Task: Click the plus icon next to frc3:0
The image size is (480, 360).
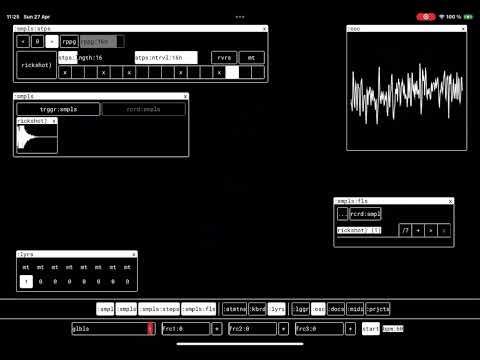Action: 350,329
